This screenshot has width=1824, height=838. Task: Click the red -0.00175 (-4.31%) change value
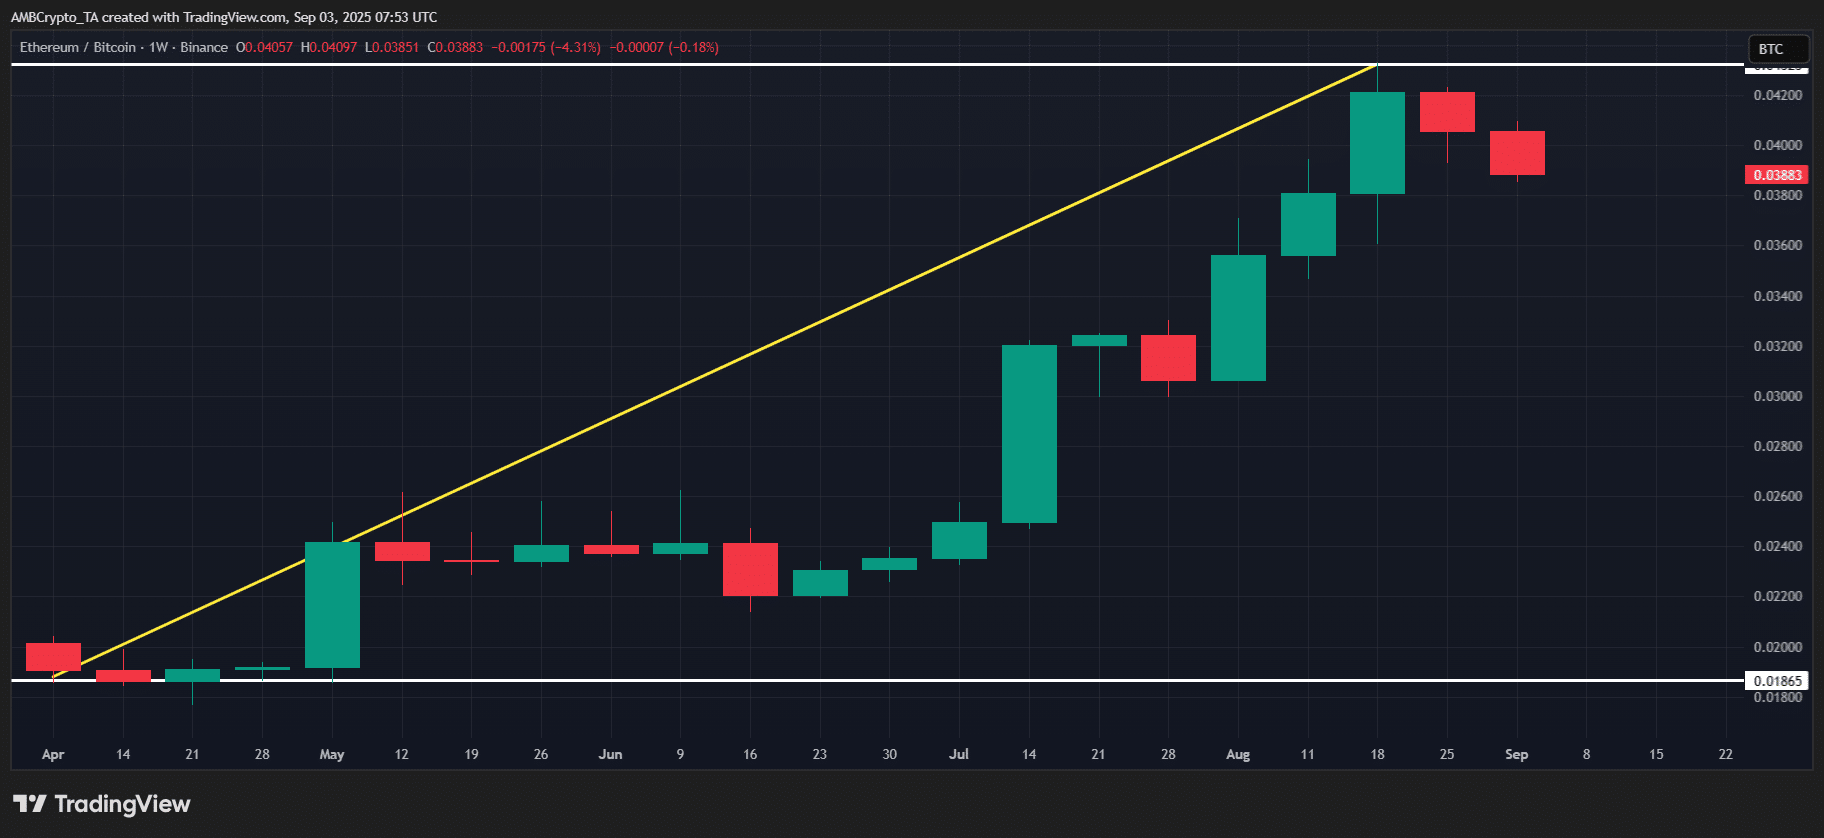point(546,47)
